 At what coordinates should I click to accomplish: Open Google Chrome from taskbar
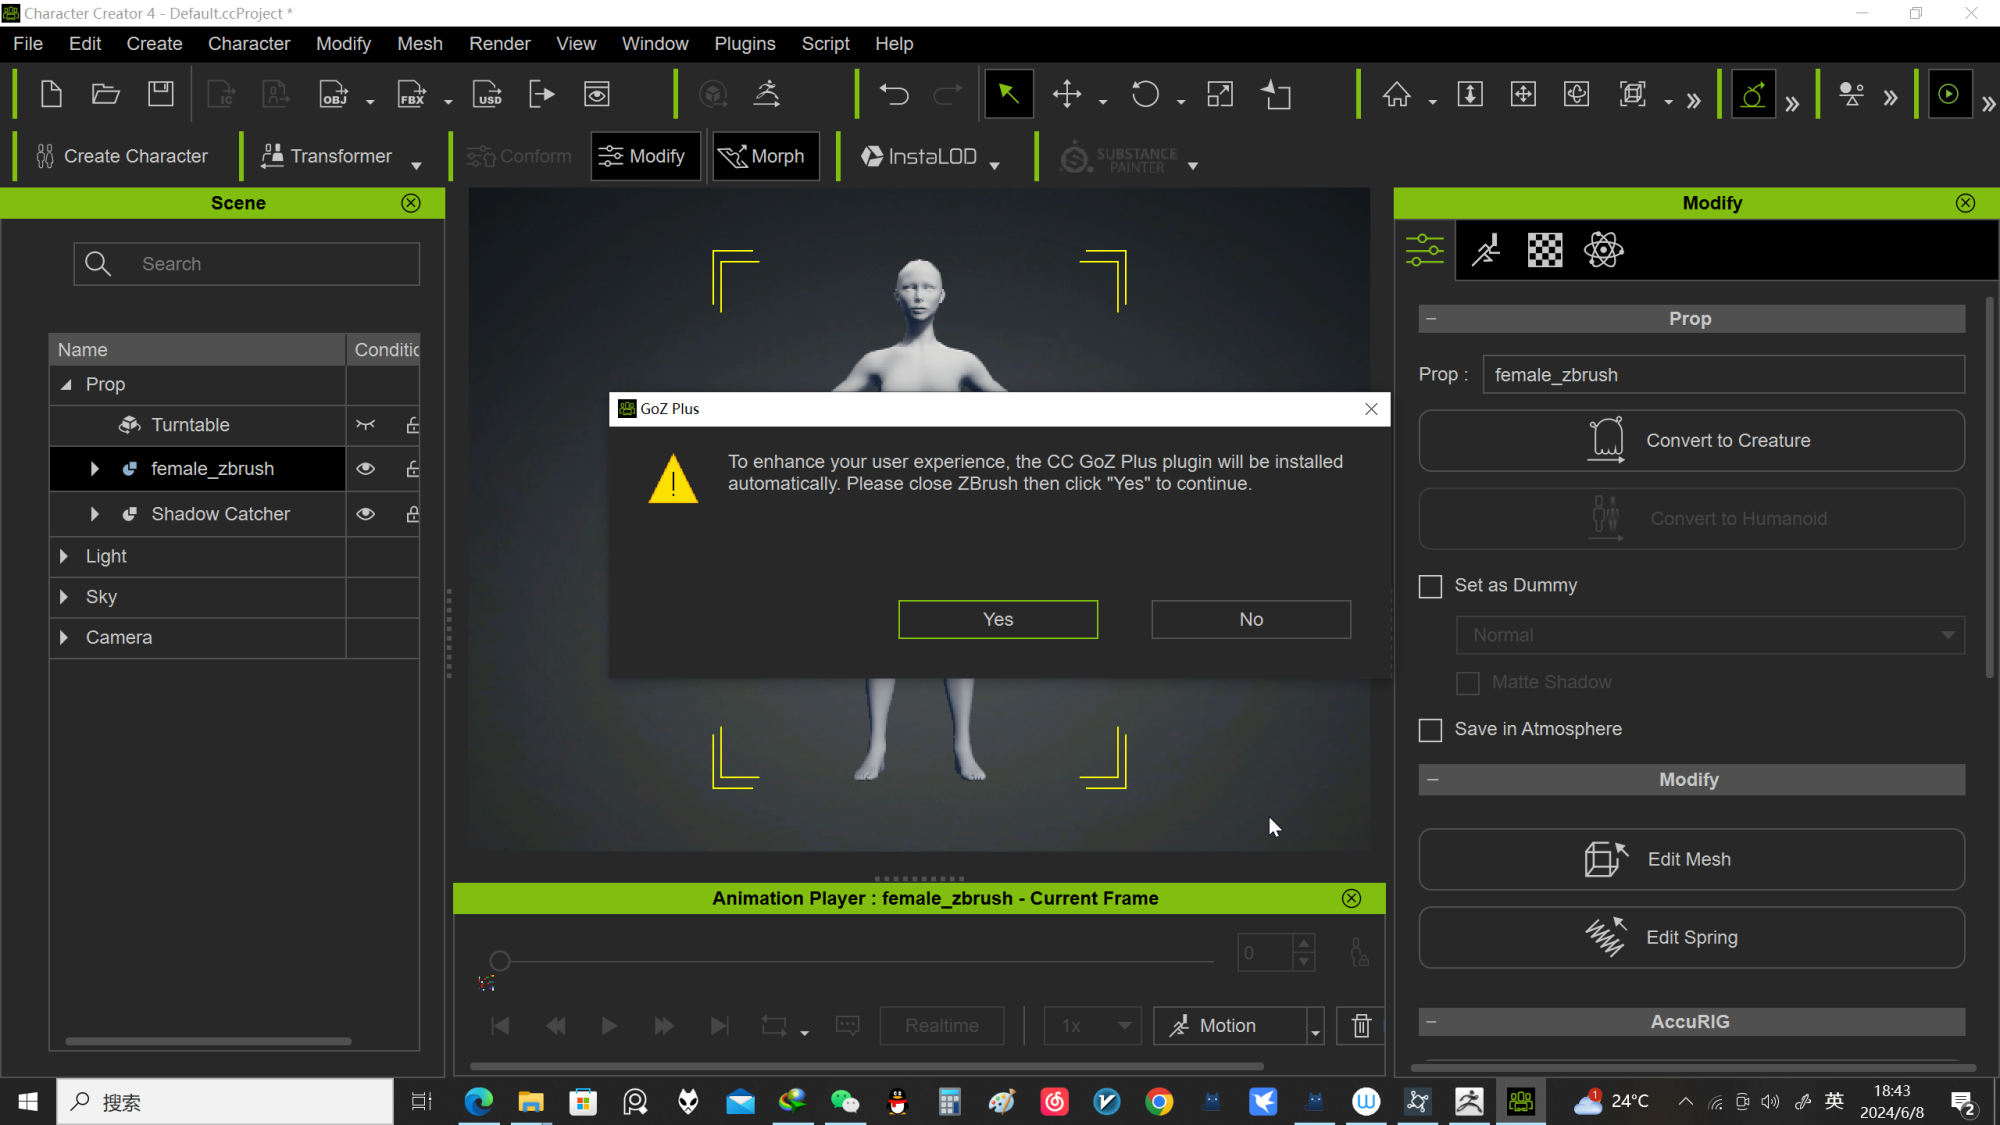[1159, 1102]
